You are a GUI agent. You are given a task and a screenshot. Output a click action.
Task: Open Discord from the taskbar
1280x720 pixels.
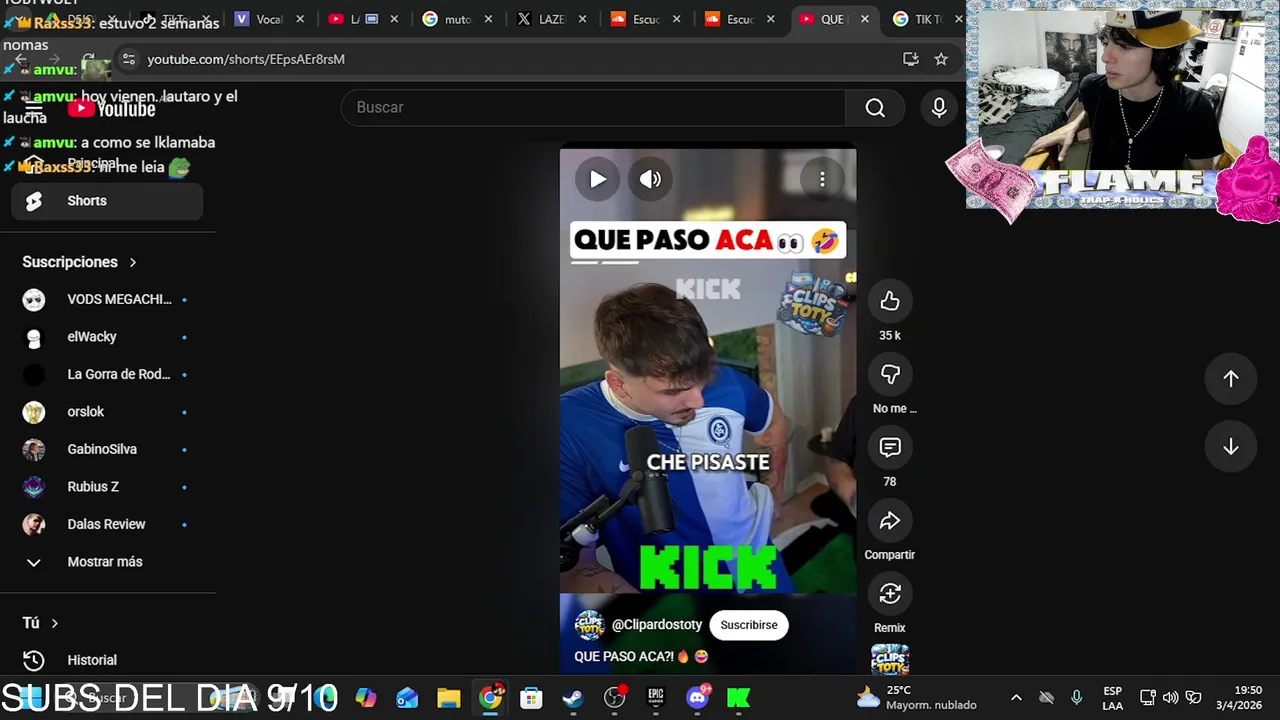[x=698, y=698]
